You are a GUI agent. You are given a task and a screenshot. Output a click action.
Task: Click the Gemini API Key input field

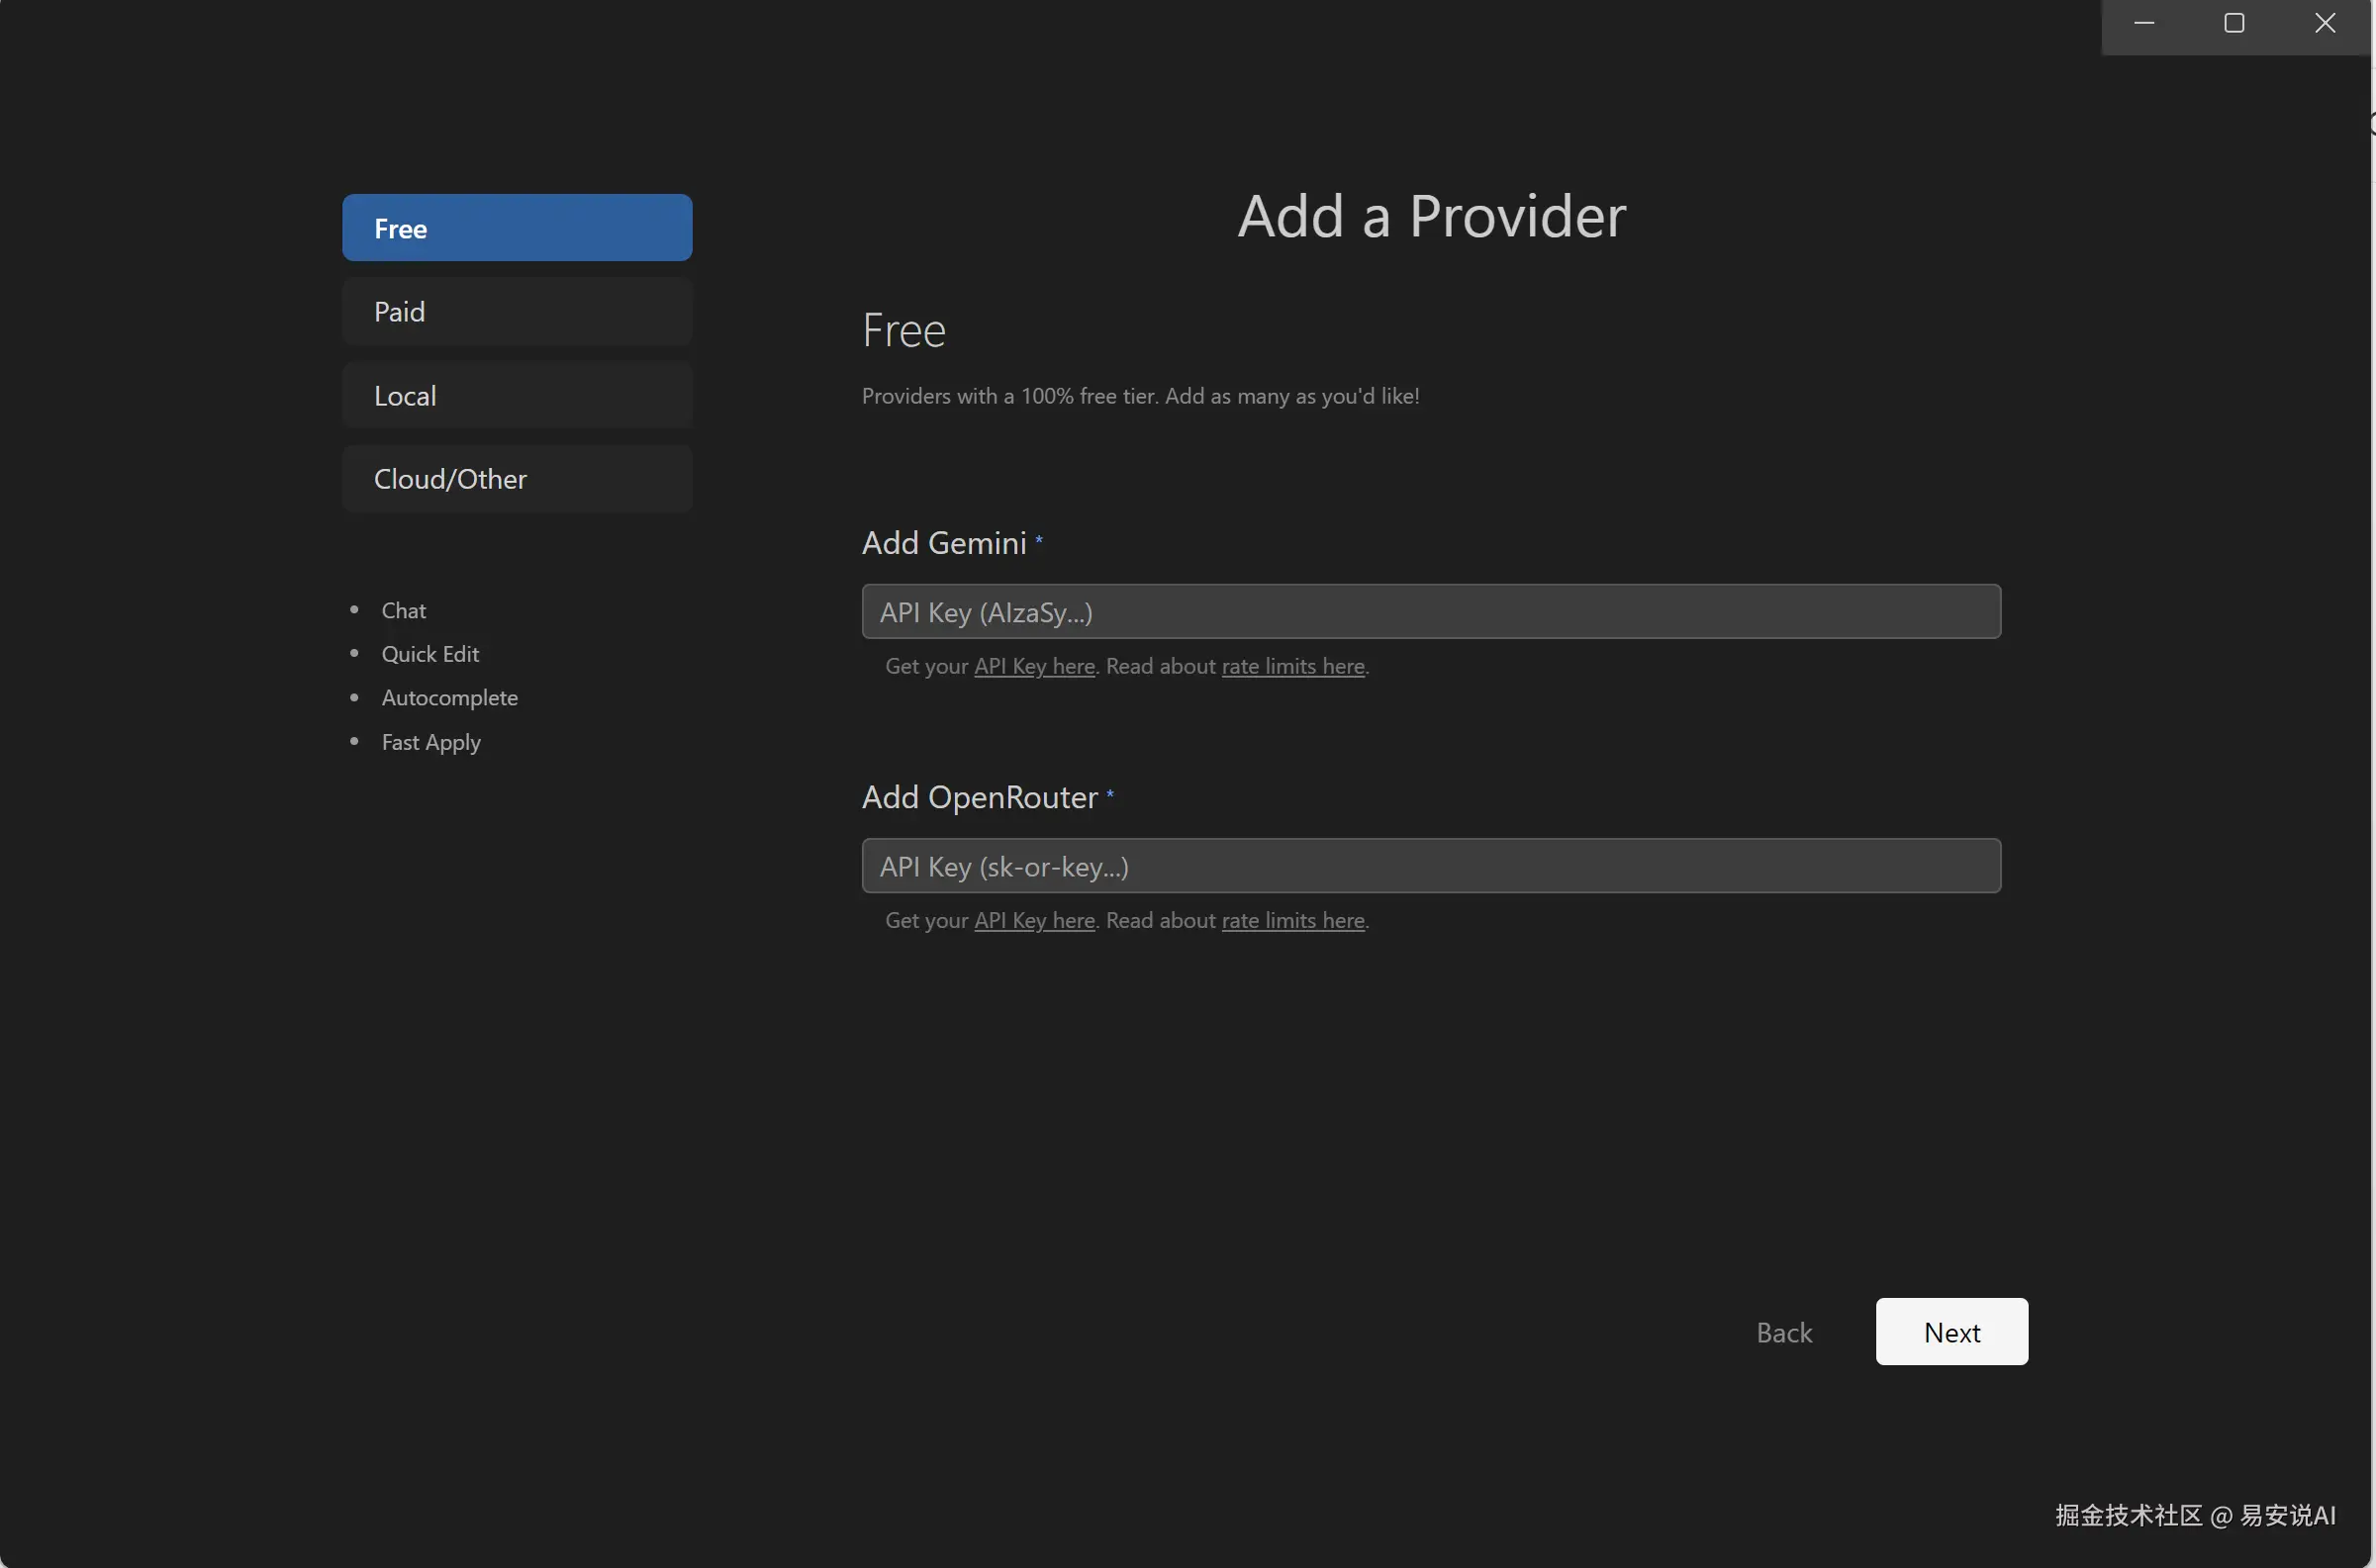[1430, 612]
